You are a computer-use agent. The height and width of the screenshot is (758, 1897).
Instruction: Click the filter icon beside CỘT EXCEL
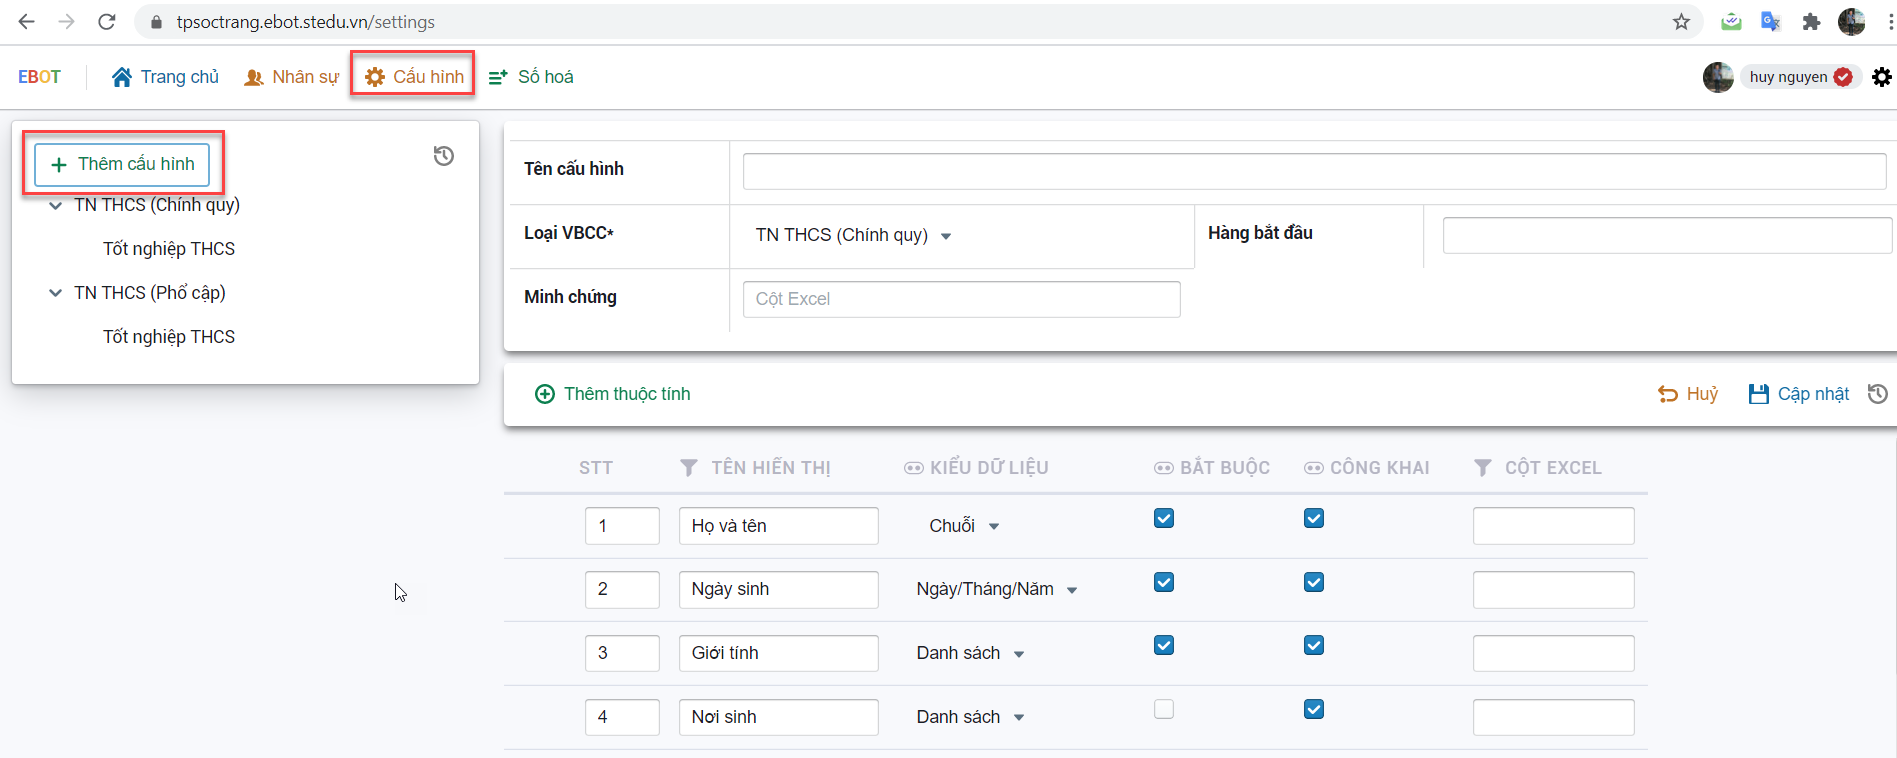[x=1483, y=468]
